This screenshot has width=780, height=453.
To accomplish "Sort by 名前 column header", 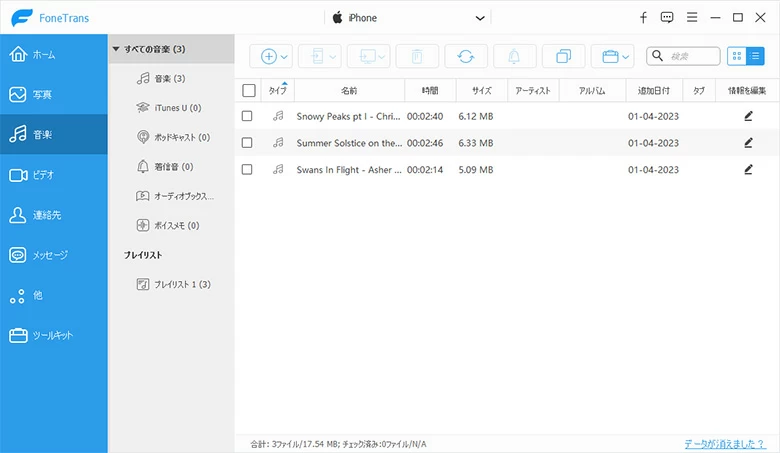I will (349, 90).
